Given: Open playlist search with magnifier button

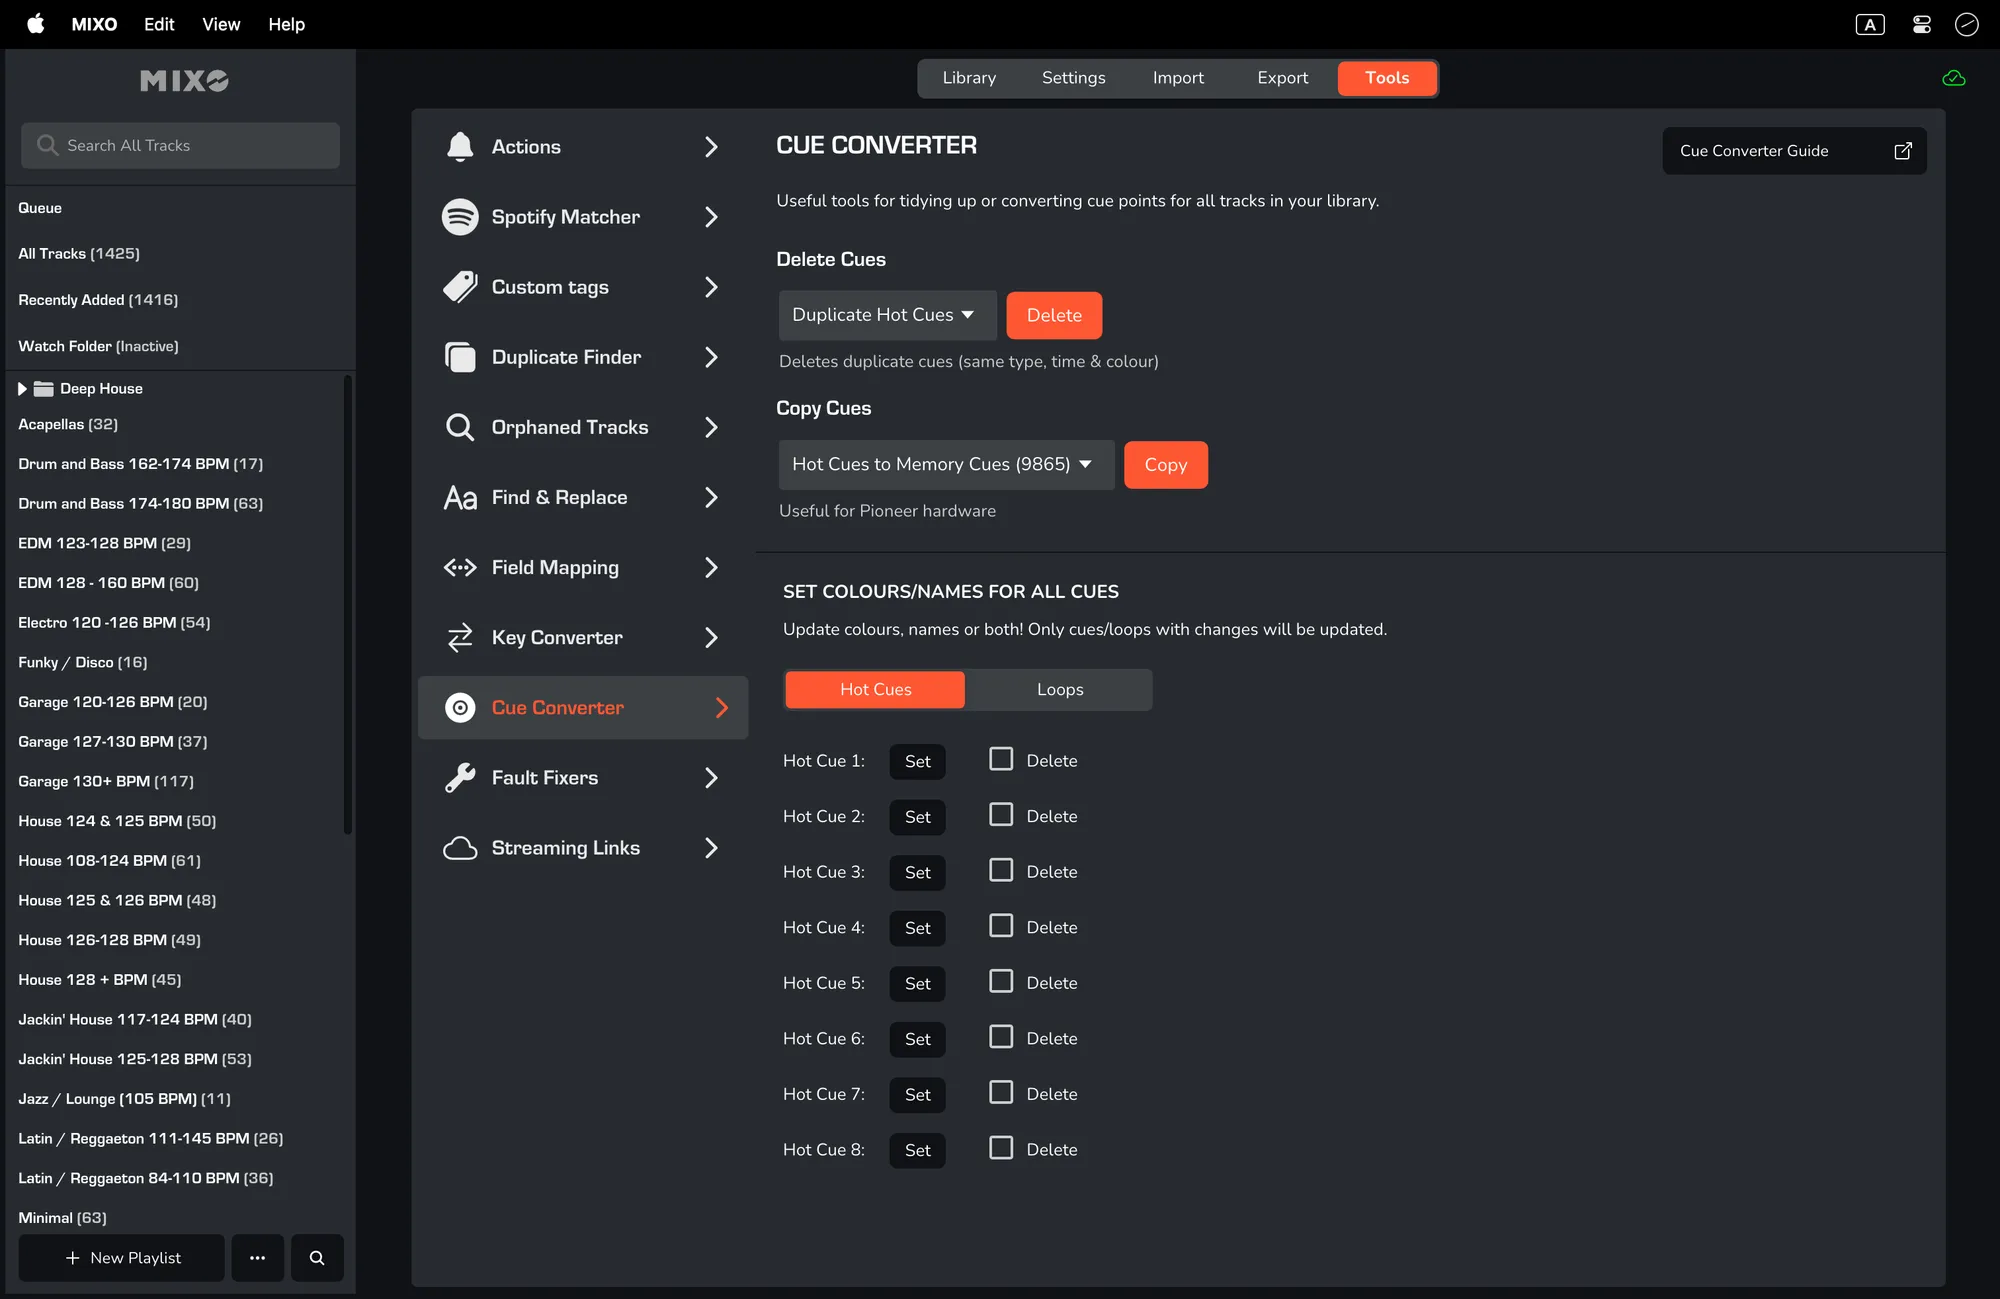Looking at the screenshot, I should [x=317, y=1258].
